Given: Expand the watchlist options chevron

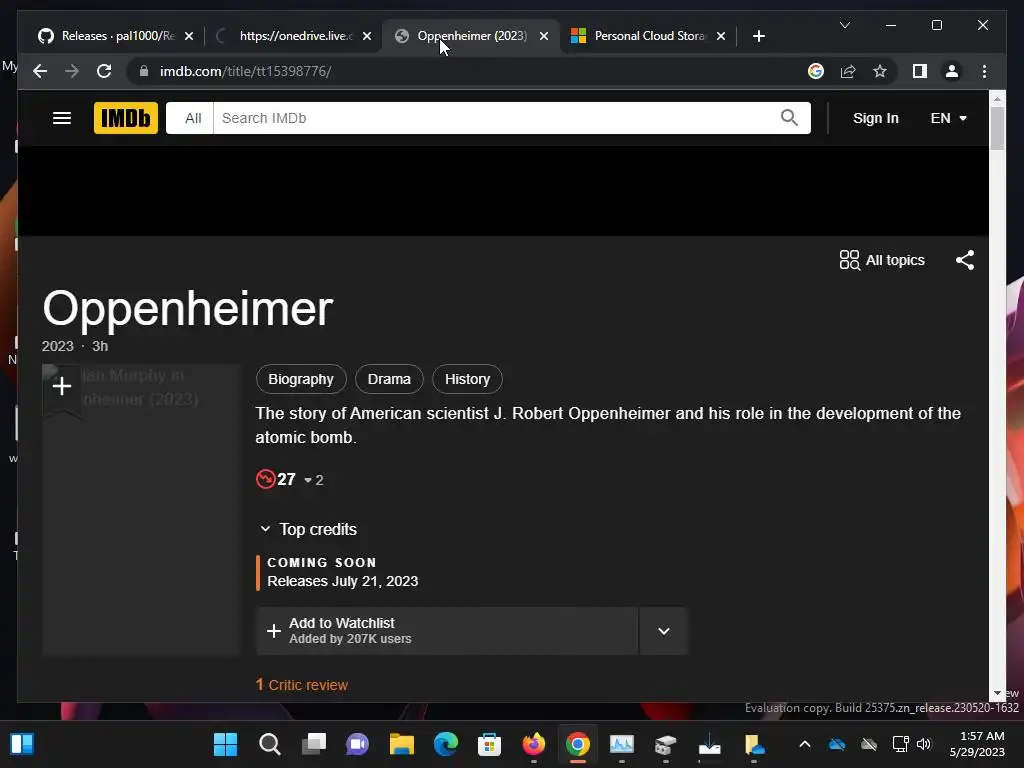Looking at the screenshot, I should 664,631.
